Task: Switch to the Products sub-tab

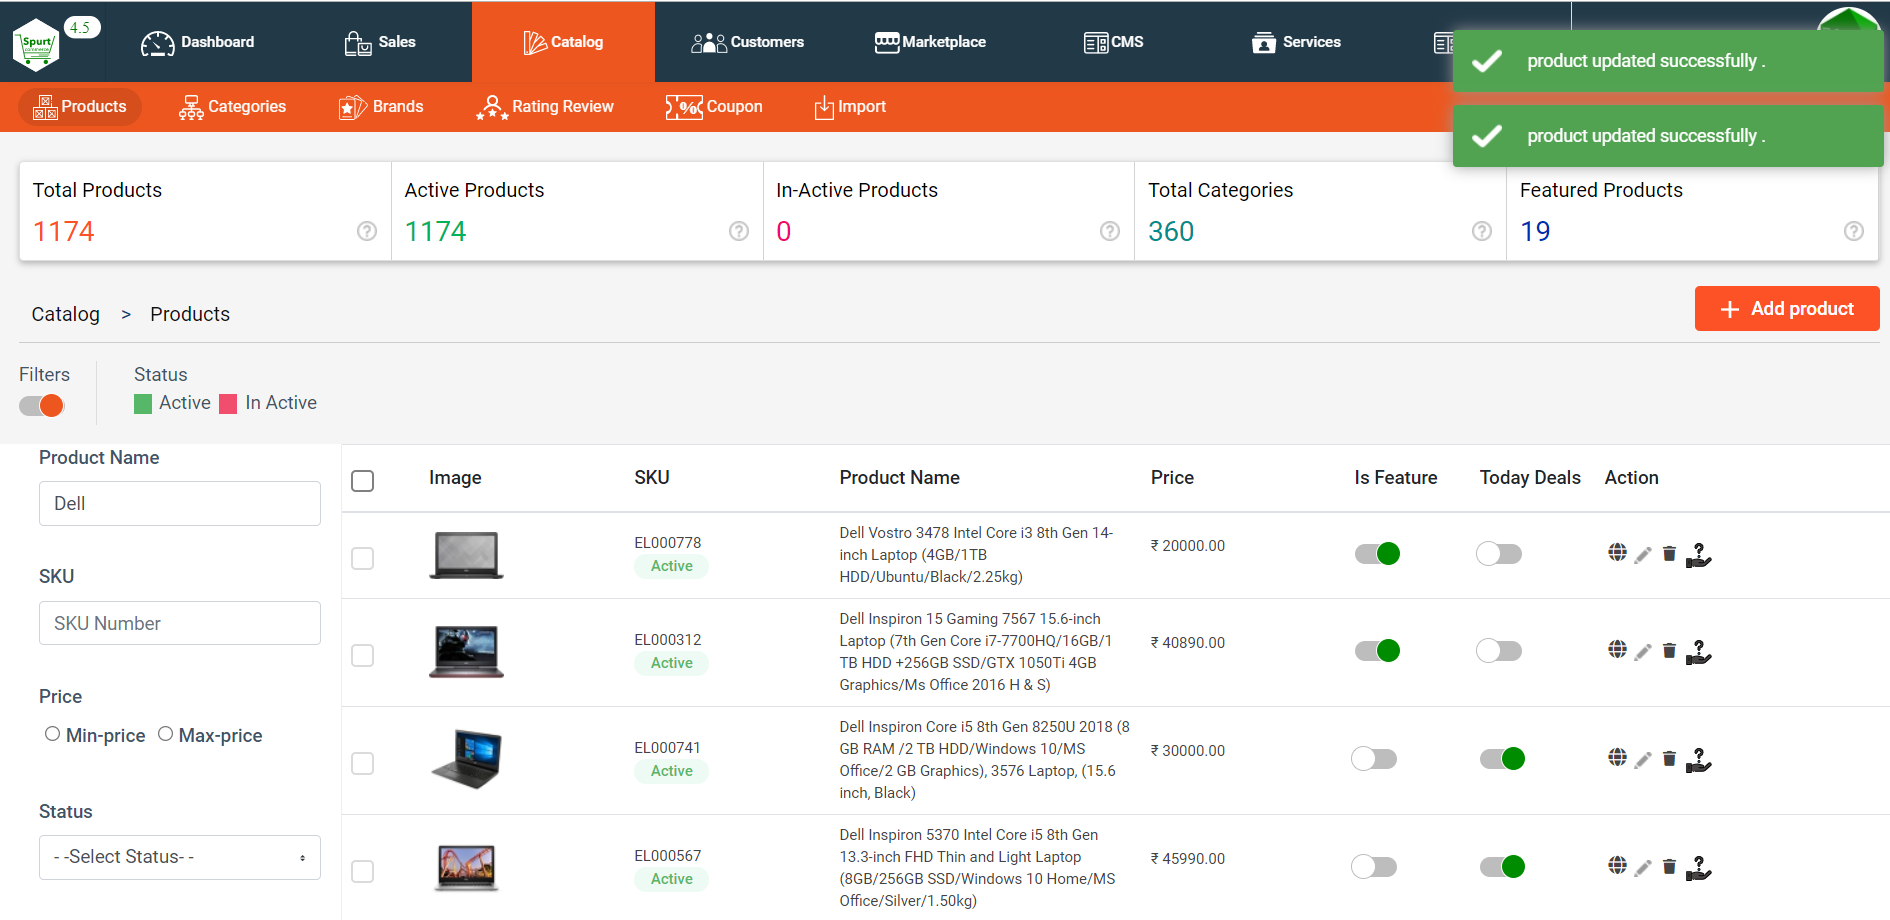Action: 80,107
